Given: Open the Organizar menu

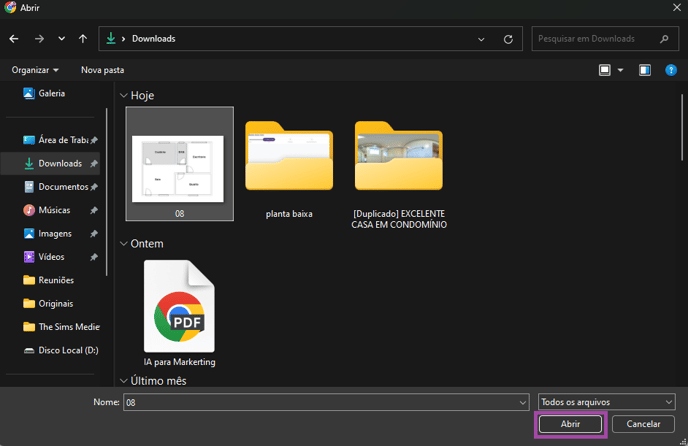Looking at the screenshot, I should coord(35,70).
